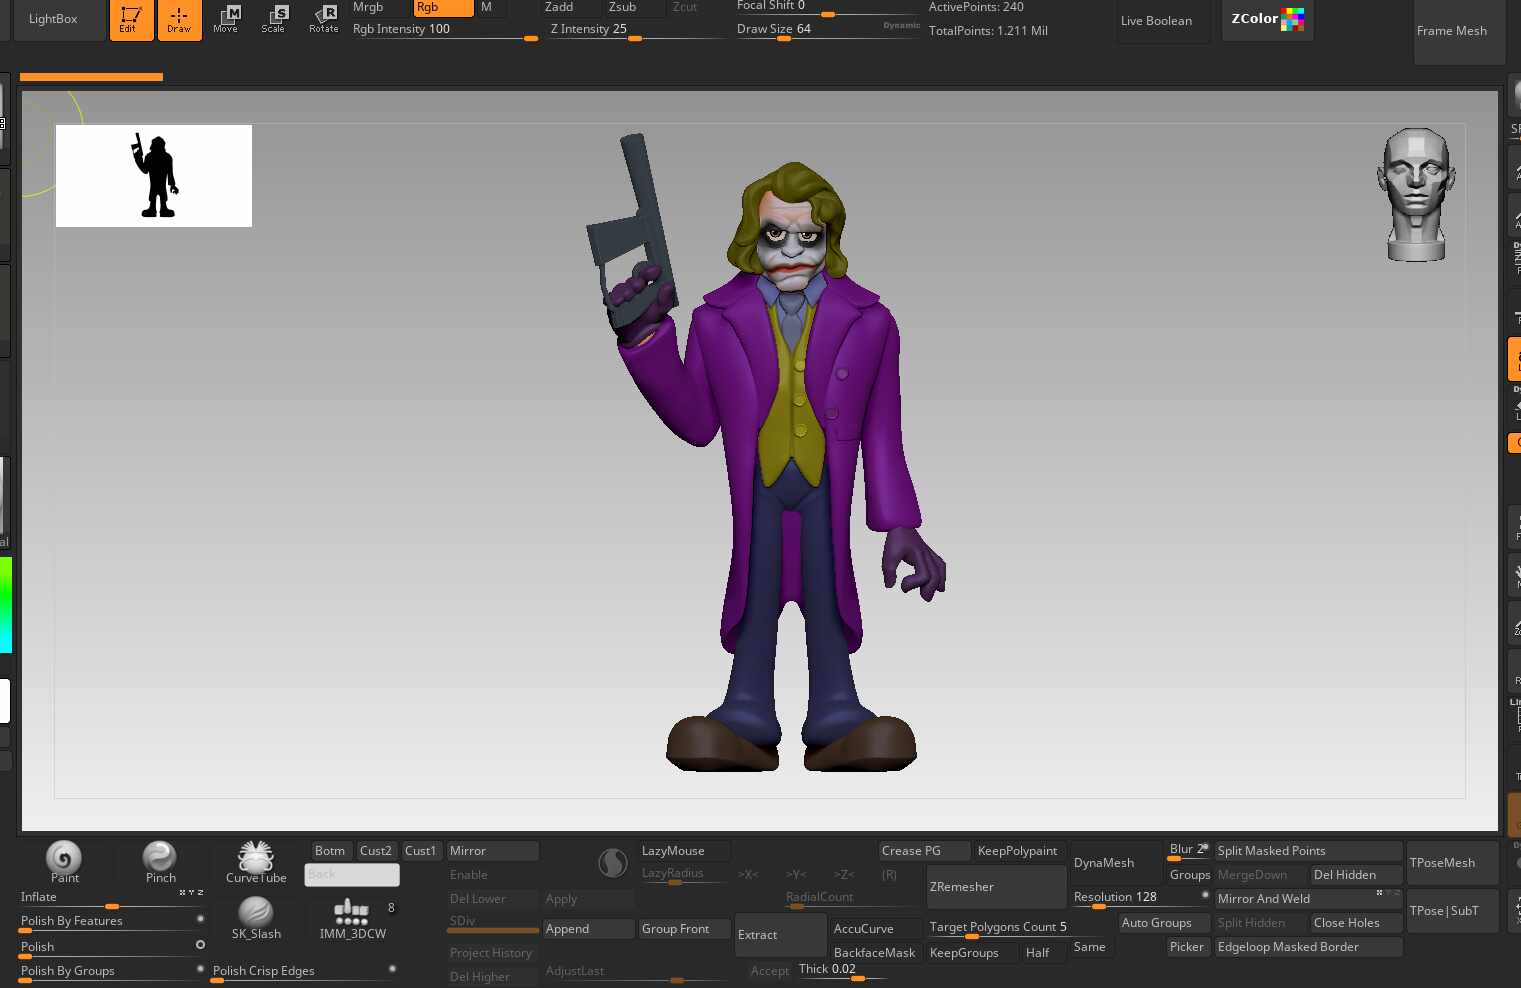Open the LightBox browser
The height and width of the screenshot is (988, 1521).
click(x=53, y=19)
